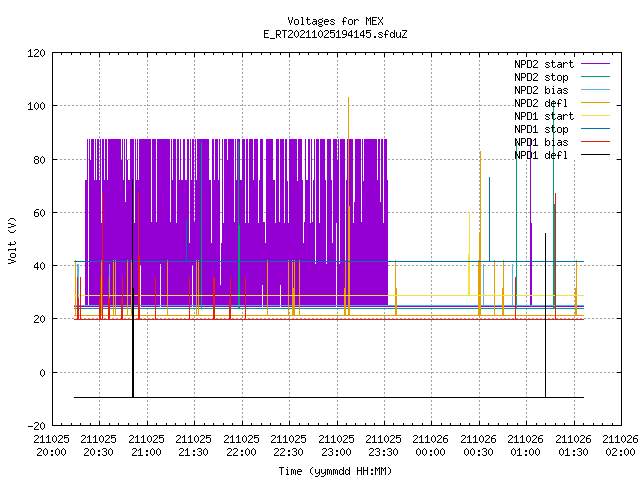This screenshot has width=640, height=480.
Task: Click the y-axis tick label 80
Action: pos(39,160)
